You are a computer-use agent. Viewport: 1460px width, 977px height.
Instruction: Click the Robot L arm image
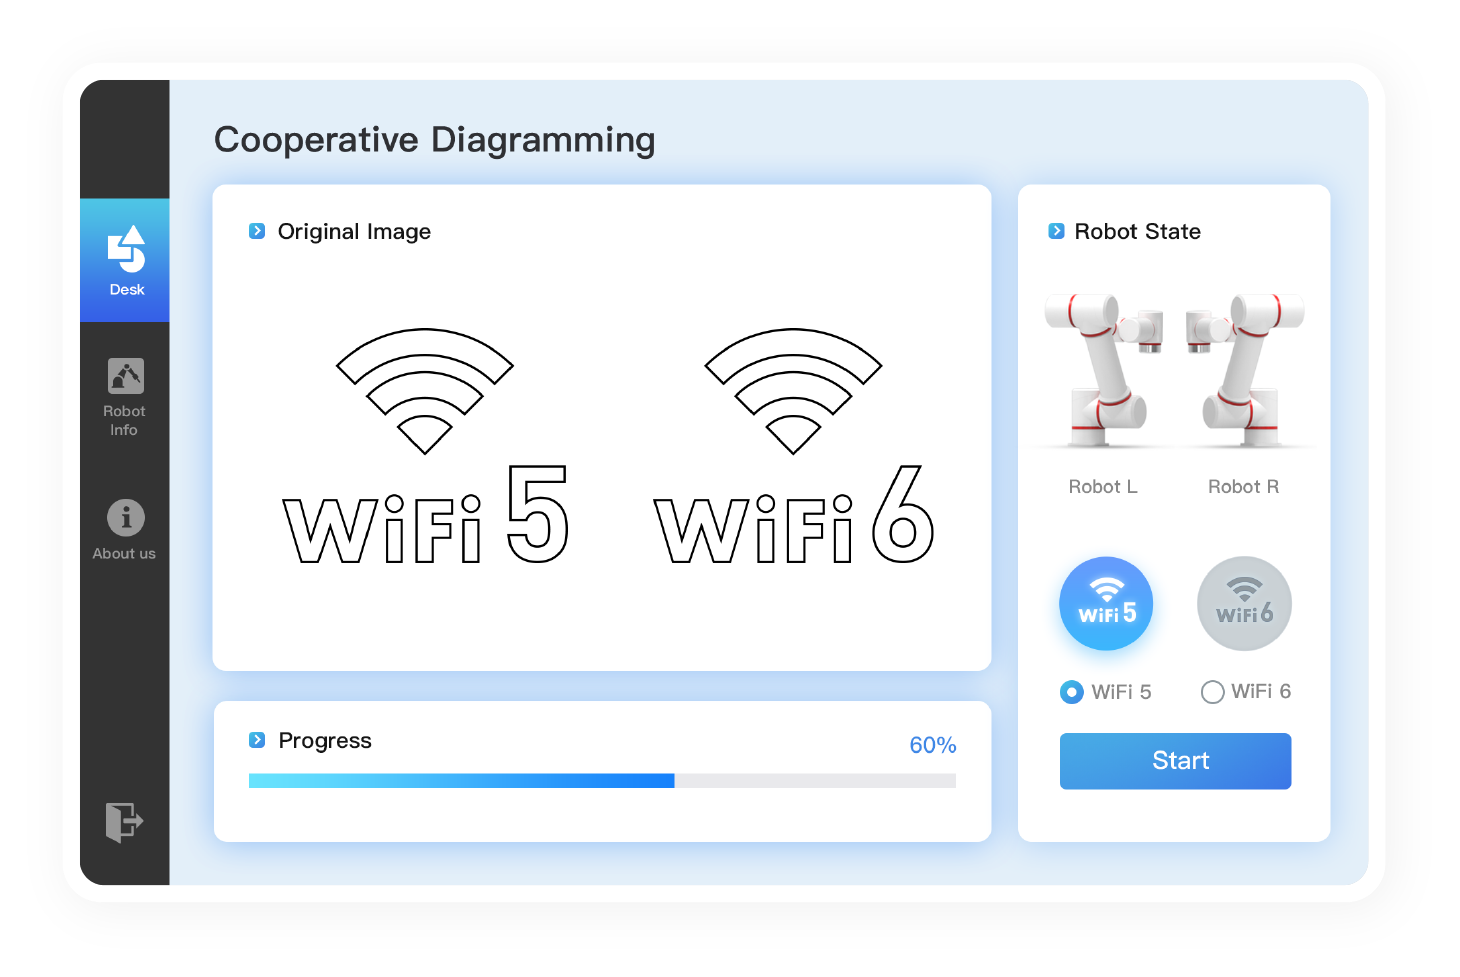click(1104, 370)
